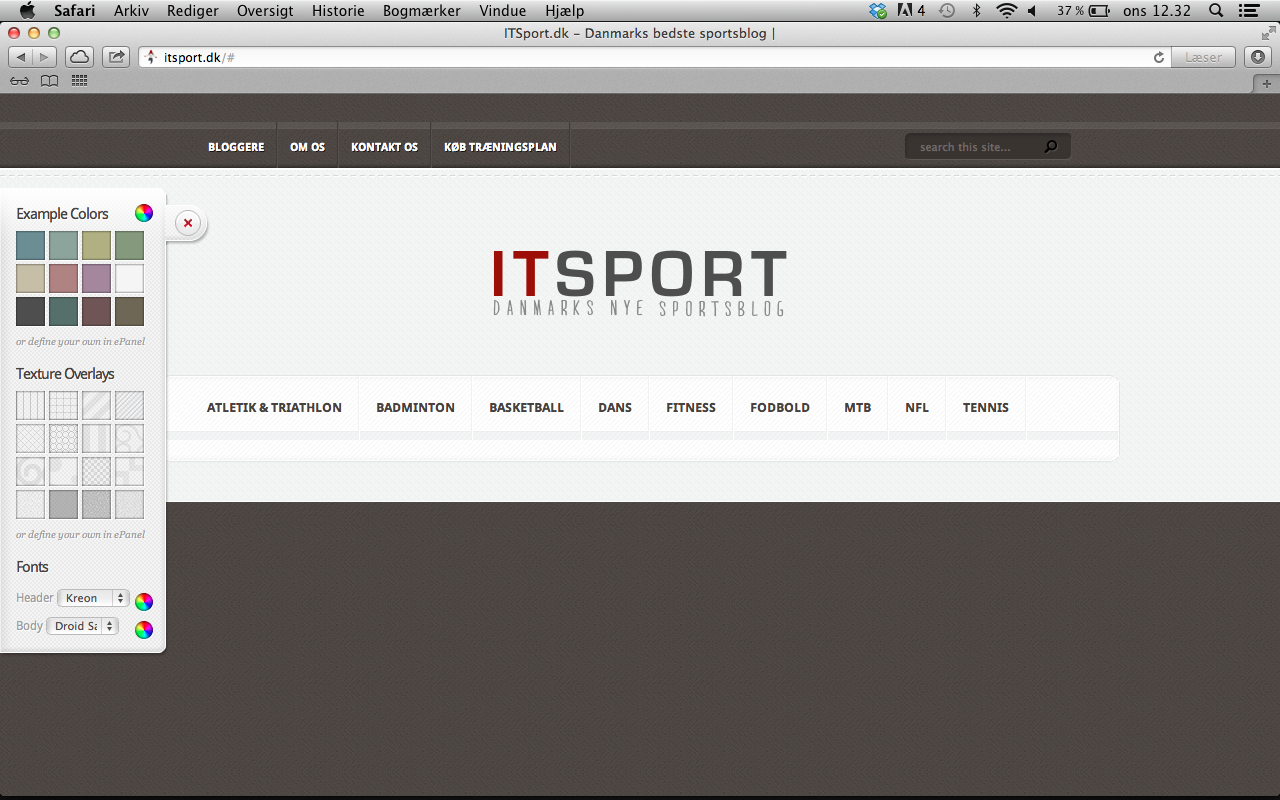
Task: Open the Bogmærker menu in menu bar
Action: click(421, 11)
